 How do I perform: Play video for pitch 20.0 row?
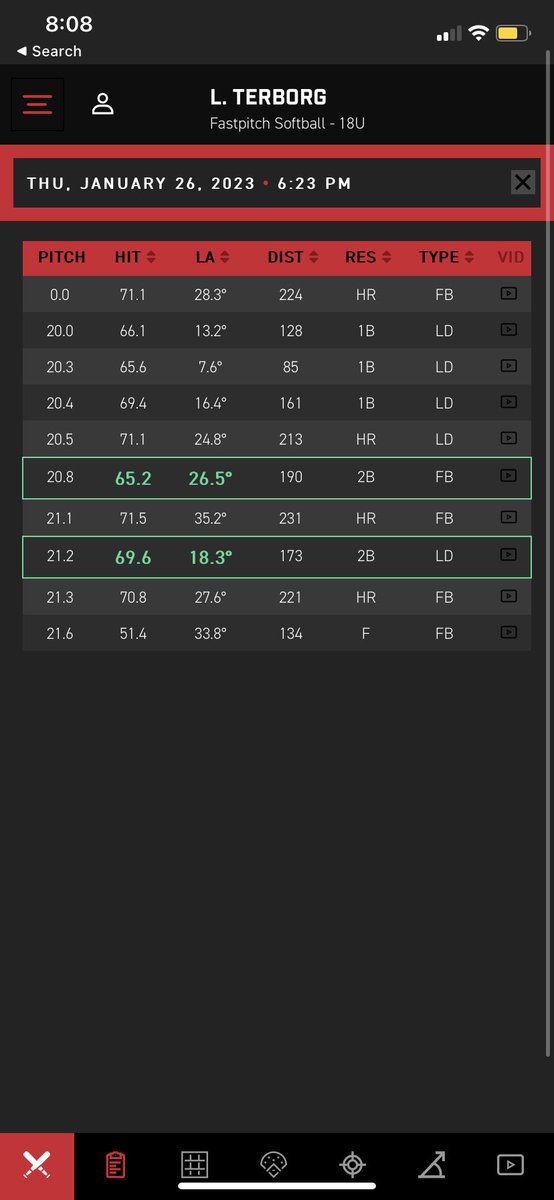tap(509, 330)
